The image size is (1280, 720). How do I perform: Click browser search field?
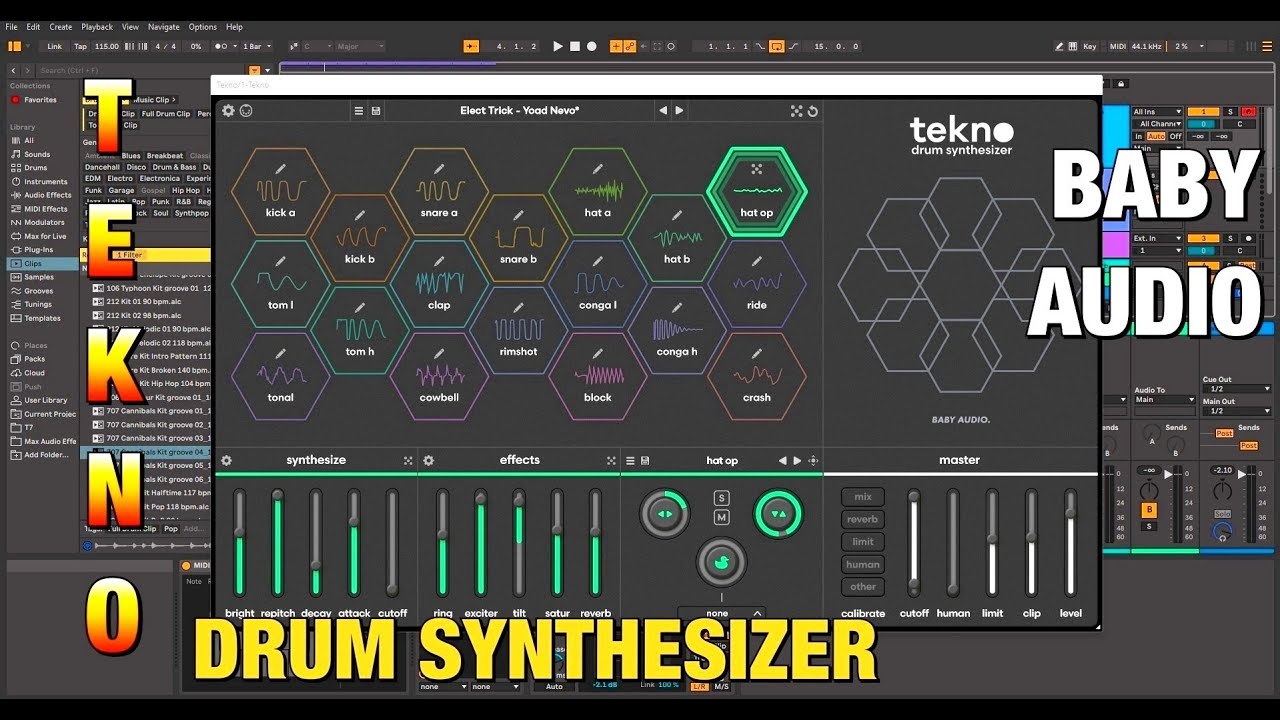pyautogui.click(x=139, y=70)
